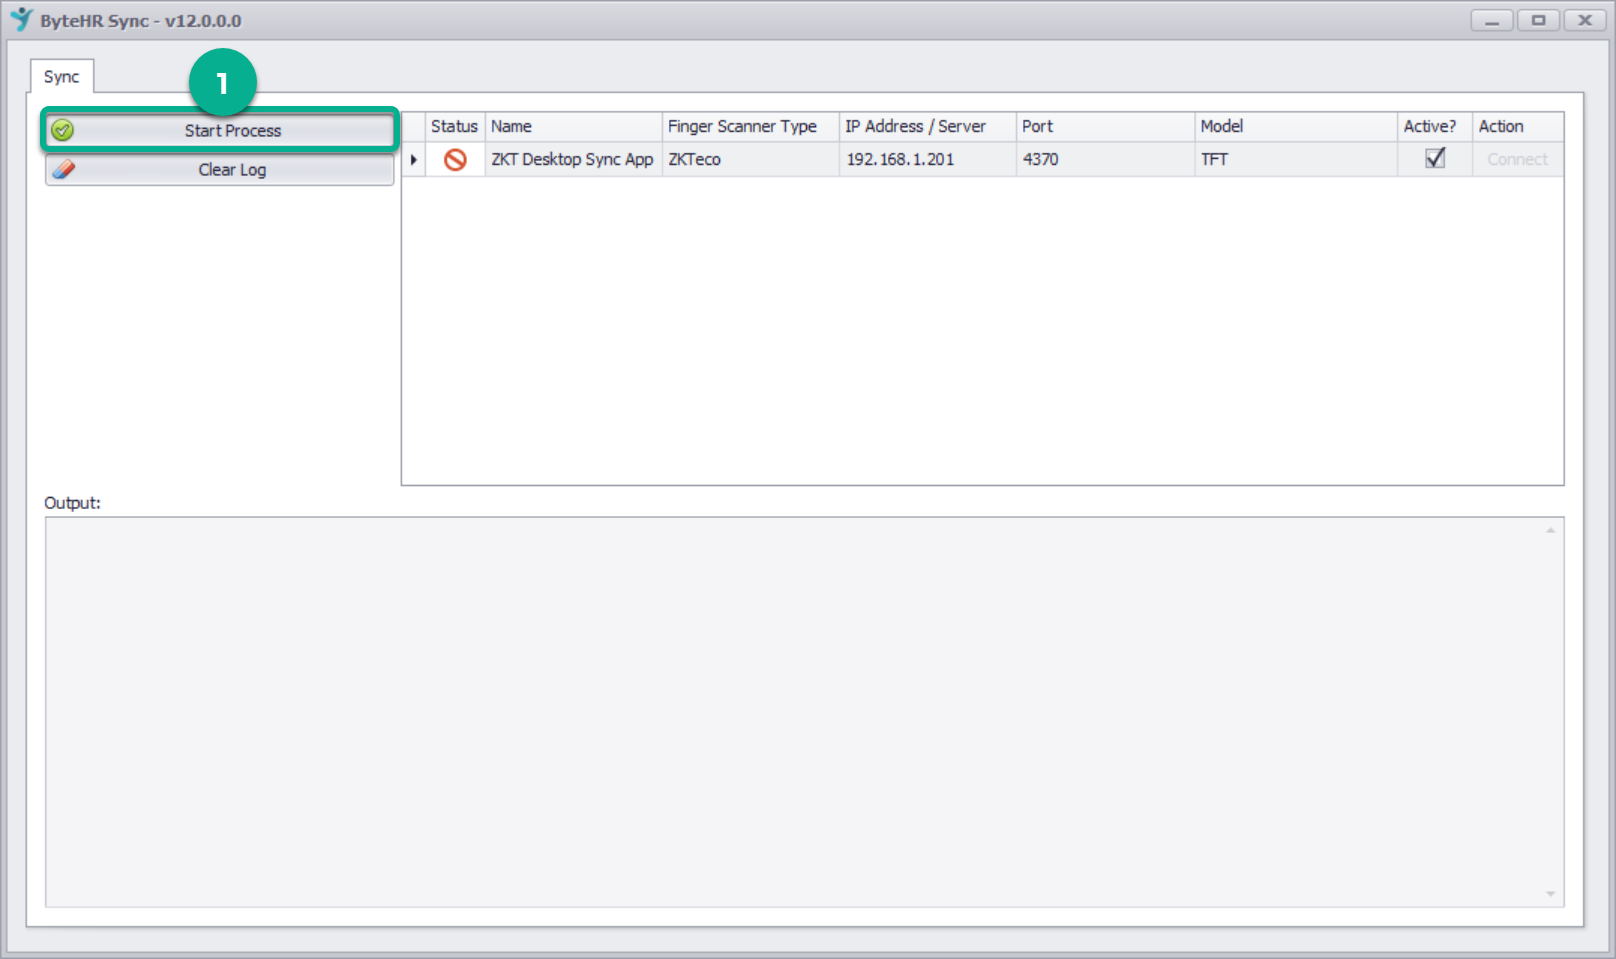This screenshot has height=959, width=1616.
Task: Click the Connect action link
Action: (1517, 159)
